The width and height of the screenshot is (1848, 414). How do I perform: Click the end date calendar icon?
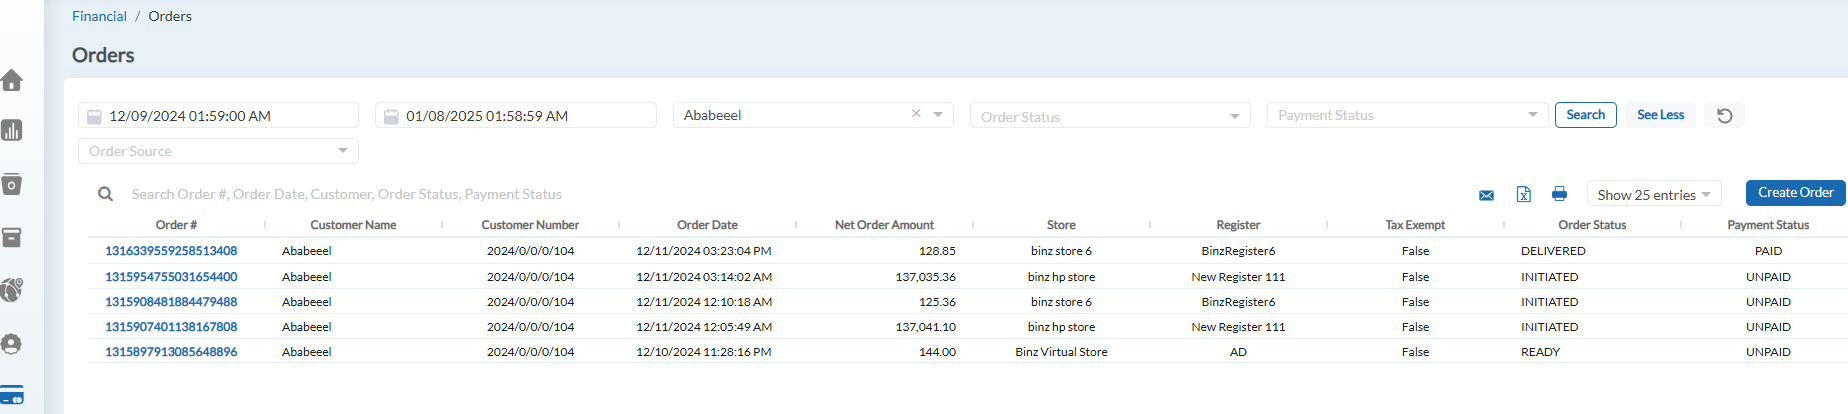click(x=391, y=116)
